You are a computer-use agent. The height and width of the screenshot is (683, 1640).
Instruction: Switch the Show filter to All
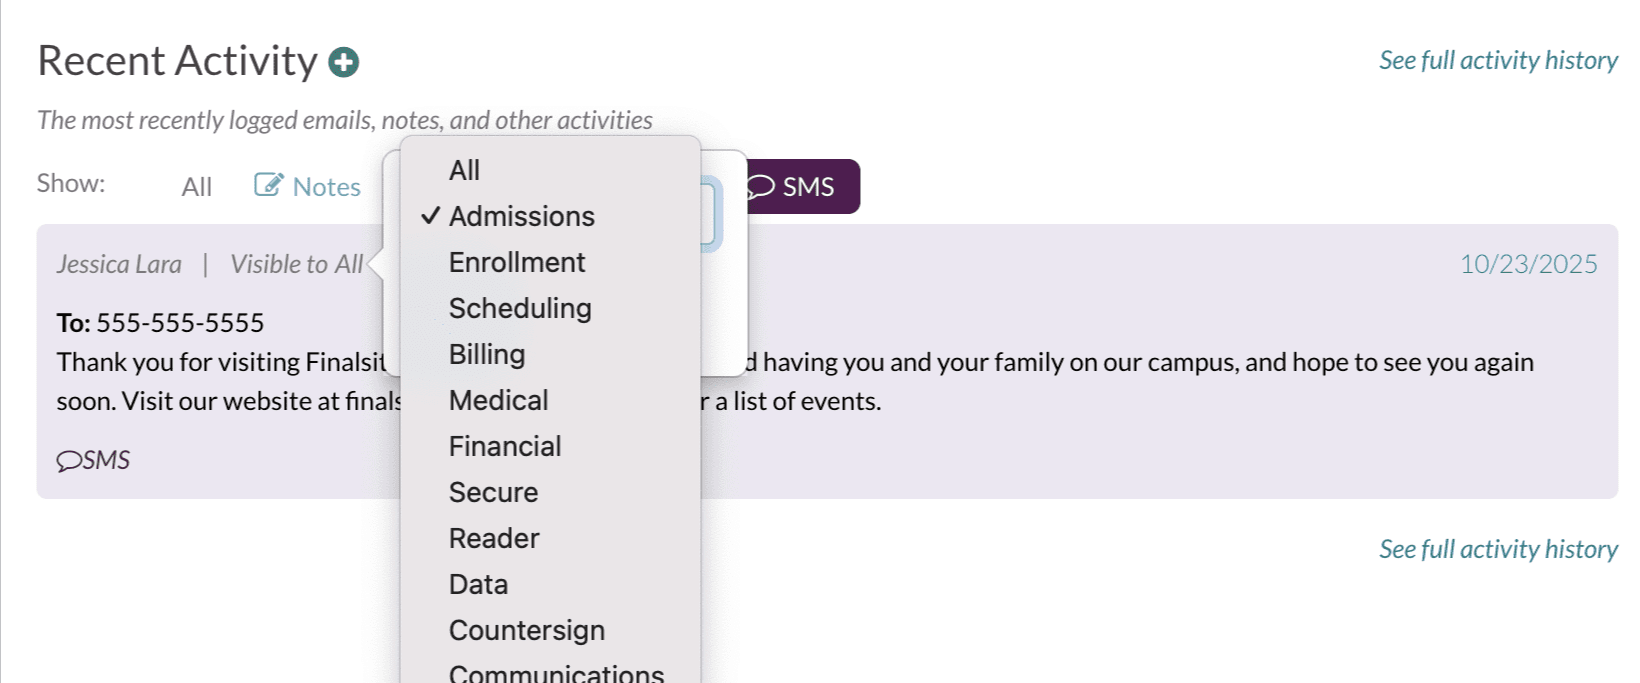click(196, 185)
